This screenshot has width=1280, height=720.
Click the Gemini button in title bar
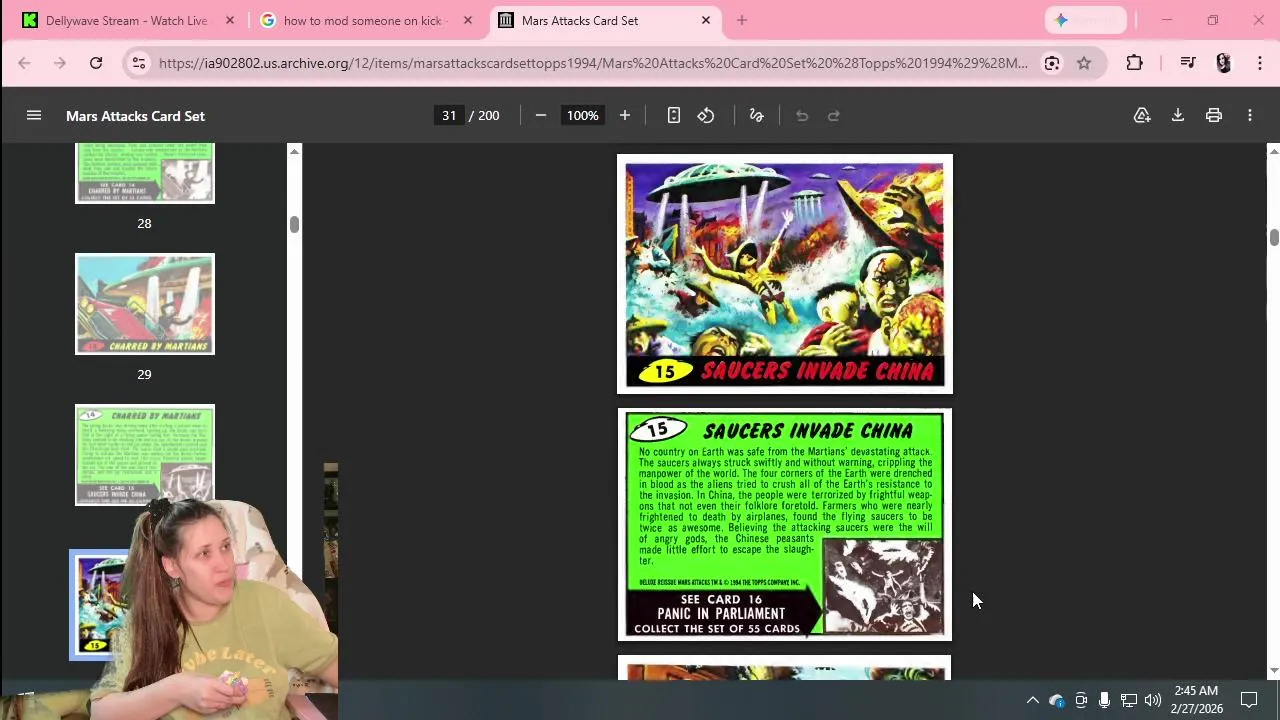1086,20
